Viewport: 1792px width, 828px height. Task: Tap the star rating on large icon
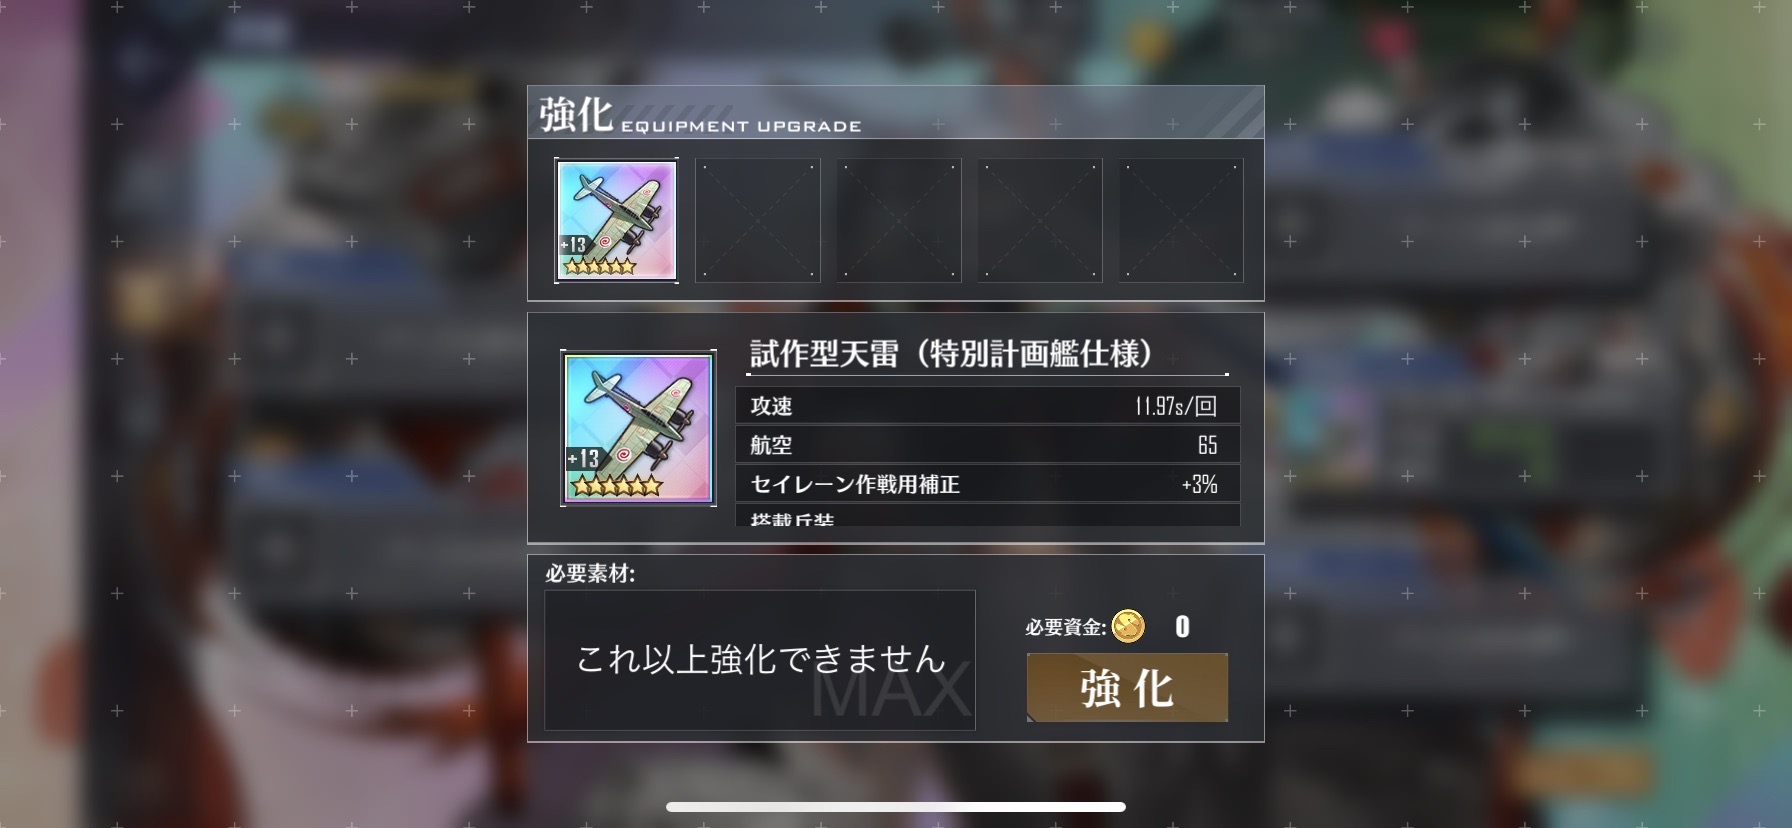click(x=617, y=487)
